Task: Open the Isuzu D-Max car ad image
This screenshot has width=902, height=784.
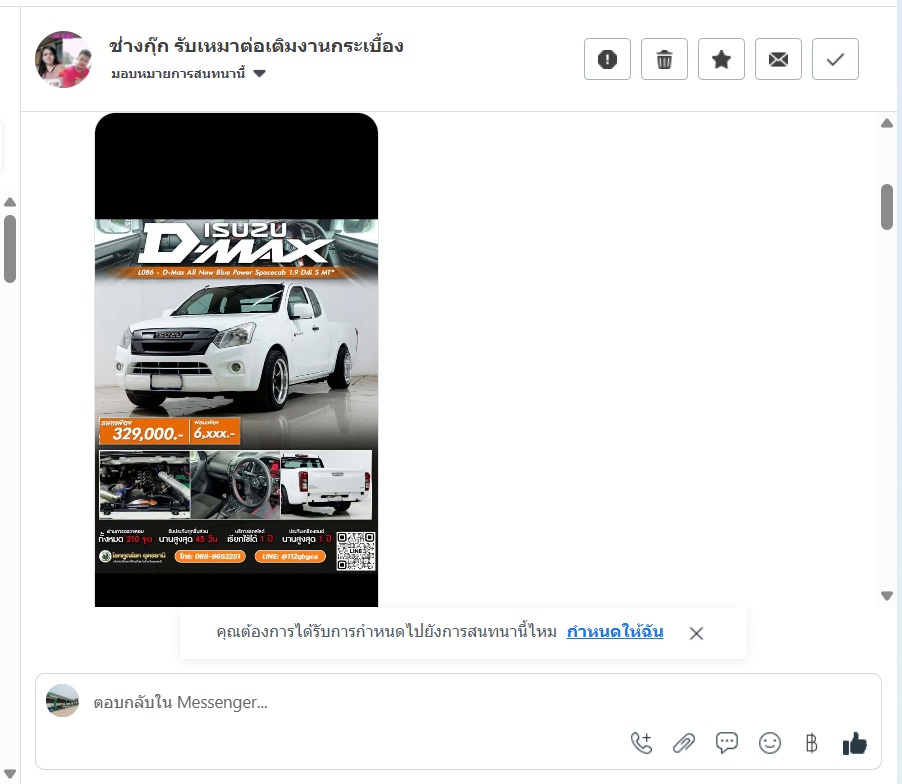Action: (236, 360)
